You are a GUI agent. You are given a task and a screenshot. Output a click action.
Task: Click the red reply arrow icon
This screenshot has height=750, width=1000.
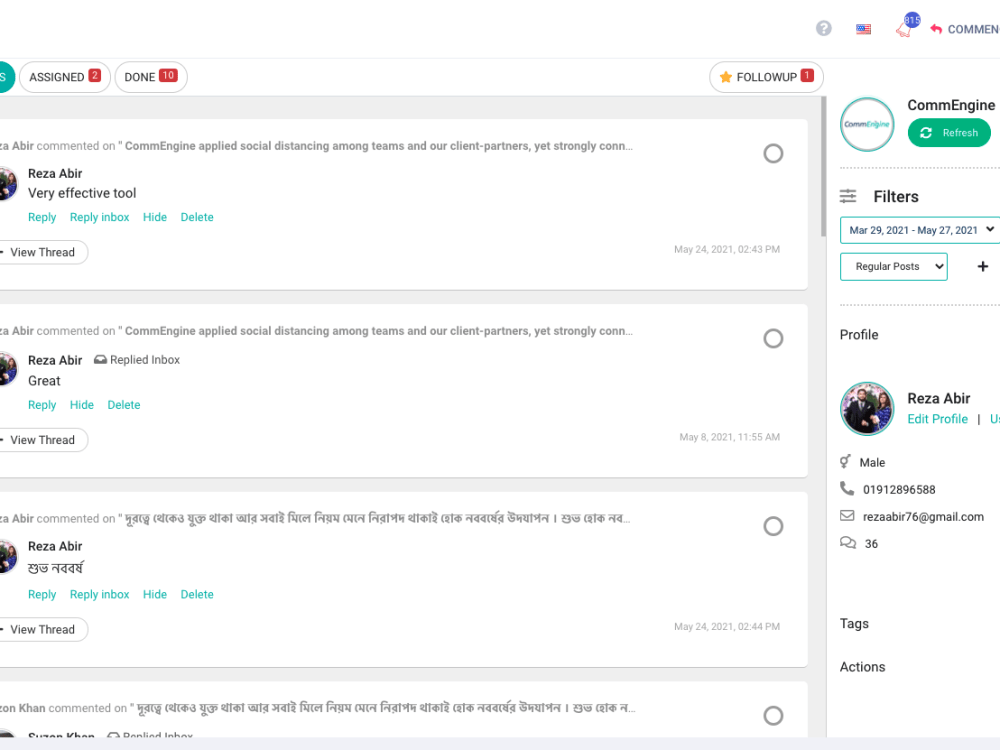click(x=936, y=29)
